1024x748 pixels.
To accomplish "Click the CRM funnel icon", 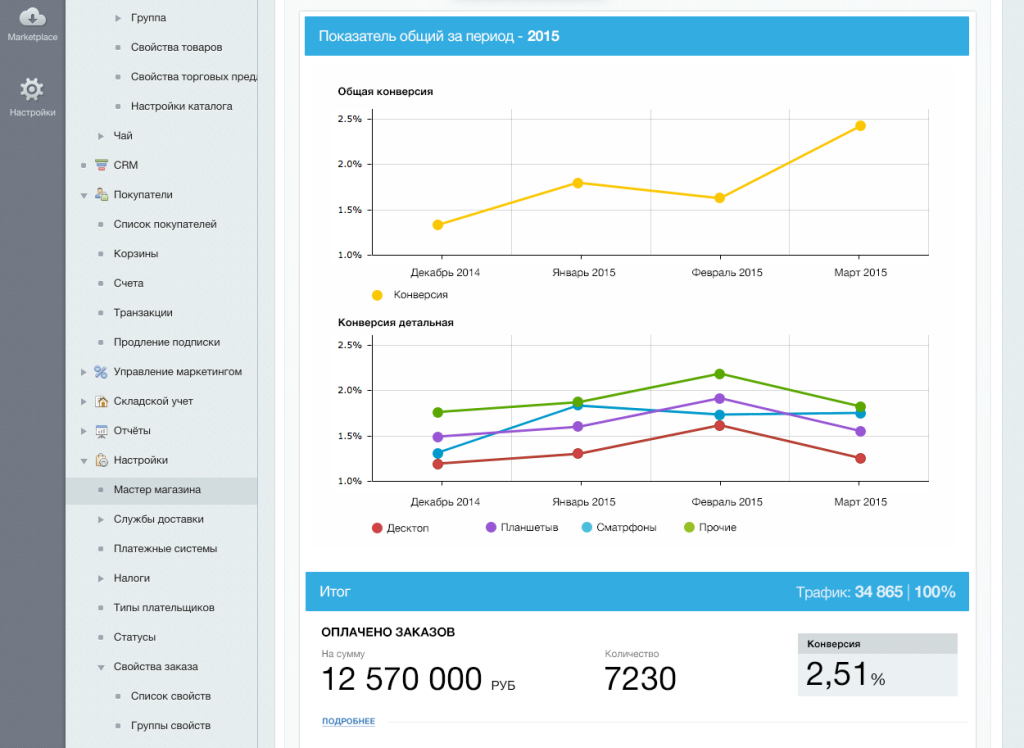I will point(101,165).
